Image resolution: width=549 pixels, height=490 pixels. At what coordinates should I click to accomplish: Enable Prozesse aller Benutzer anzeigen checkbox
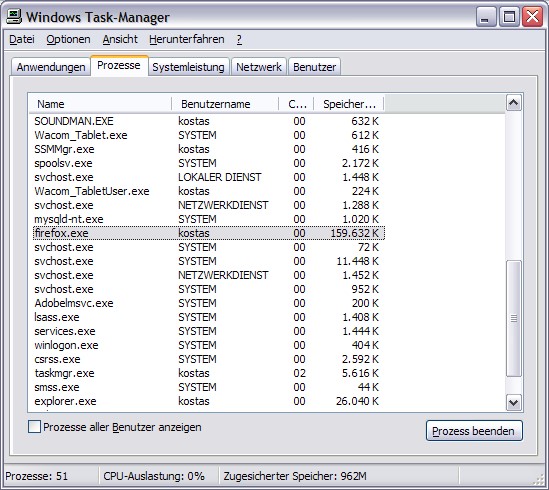coord(34,427)
